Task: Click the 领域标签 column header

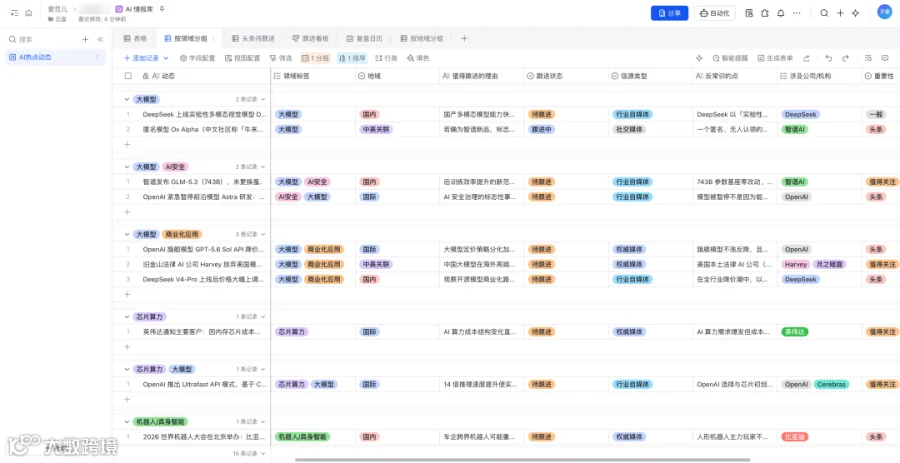Action: (x=313, y=76)
